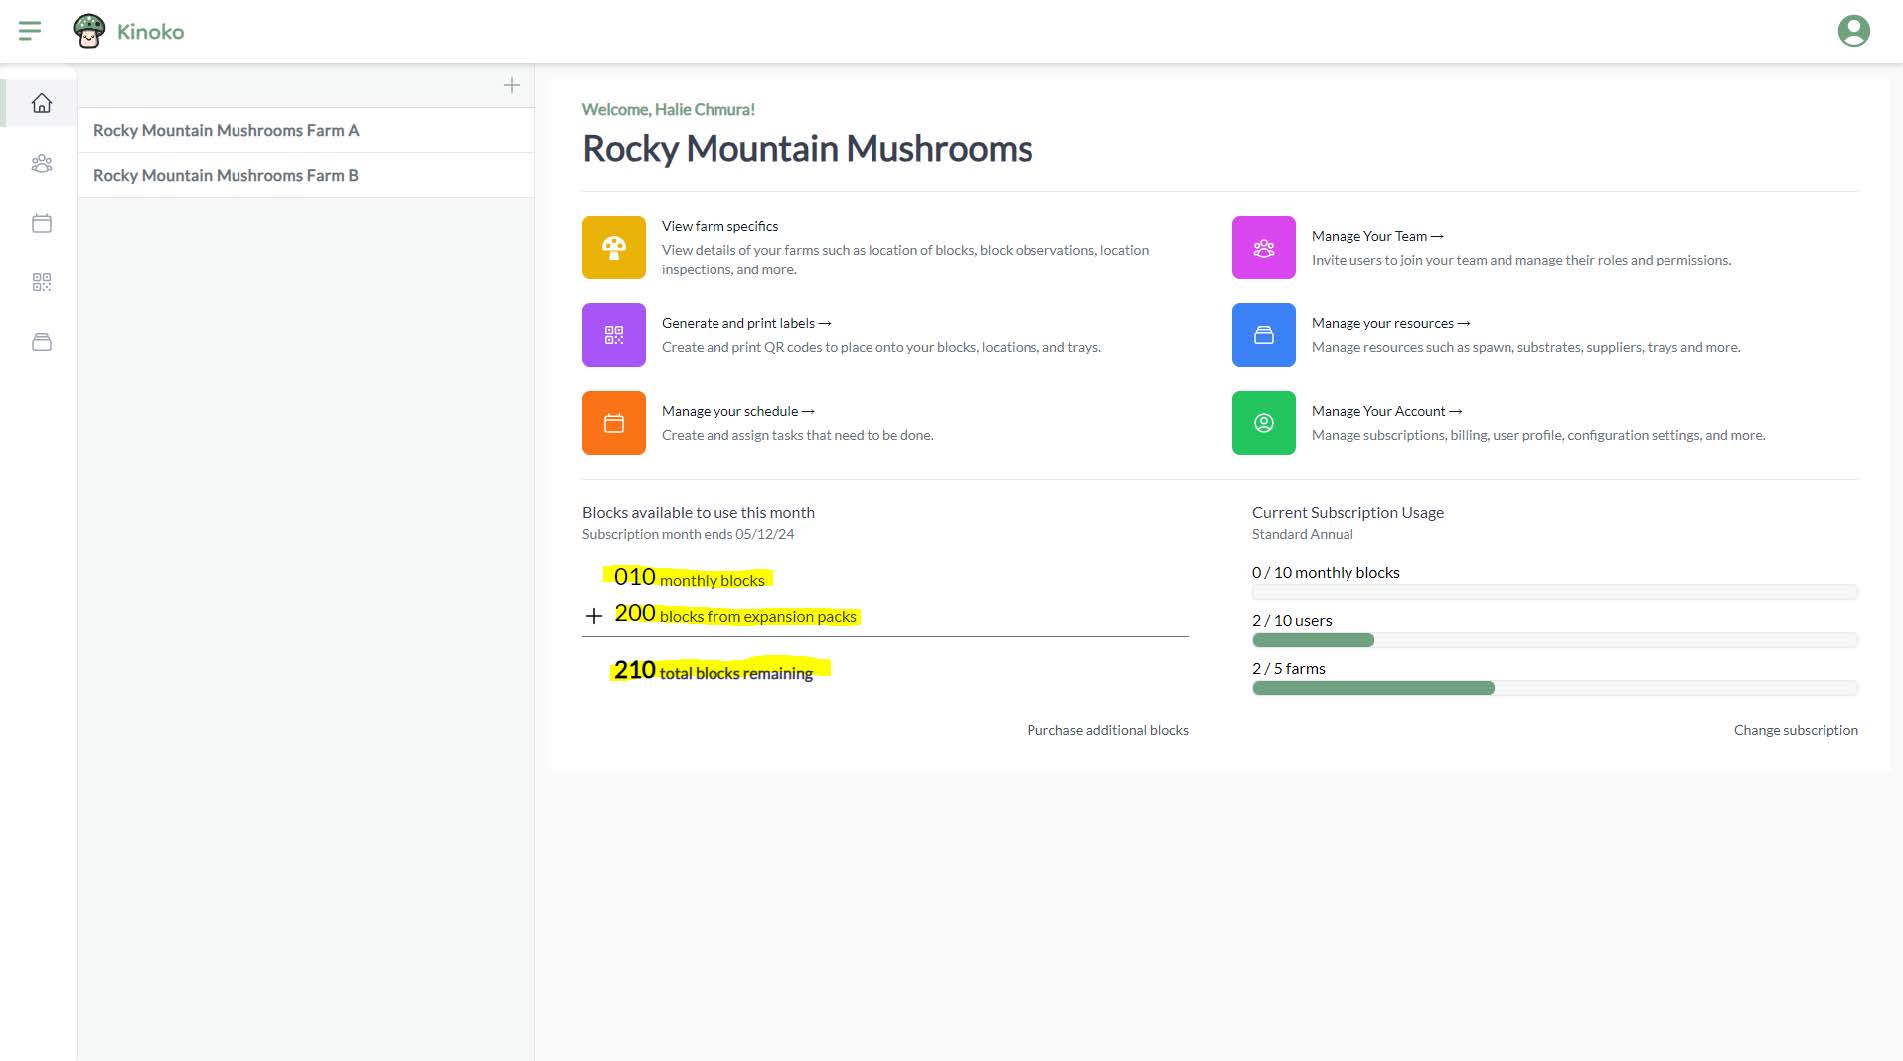Click the Change subscription link

click(x=1795, y=730)
